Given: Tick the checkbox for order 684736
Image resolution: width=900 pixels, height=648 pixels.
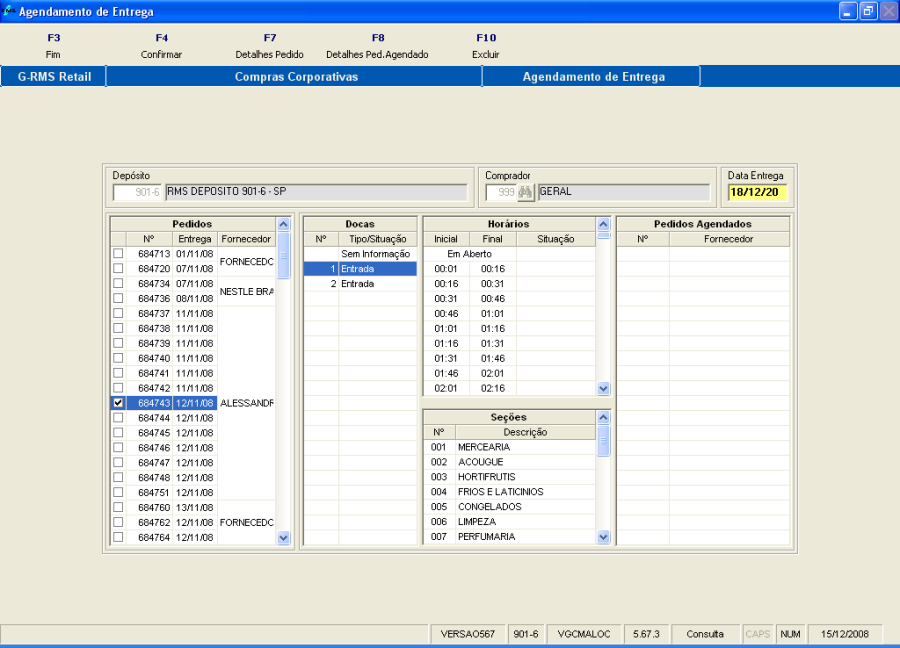Looking at the screenshot, I should pos(118,298).
